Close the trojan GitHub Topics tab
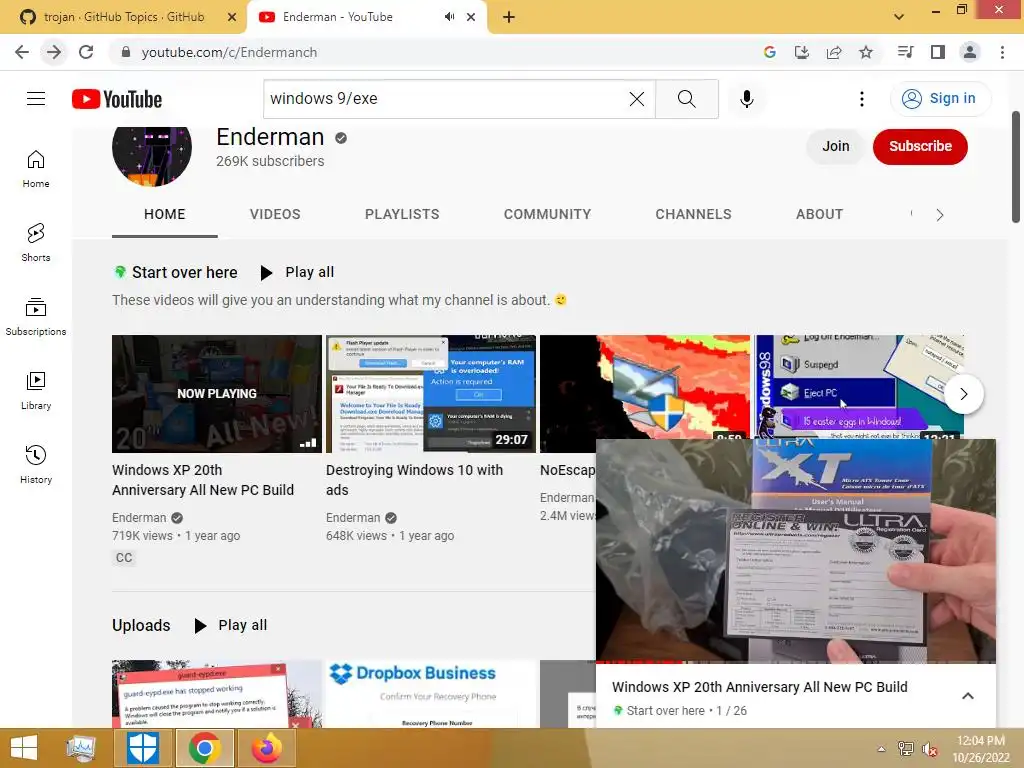Image resolution: width=1024 pixels, height=768 pixels. pyautogui.click(x=232, y=17)
